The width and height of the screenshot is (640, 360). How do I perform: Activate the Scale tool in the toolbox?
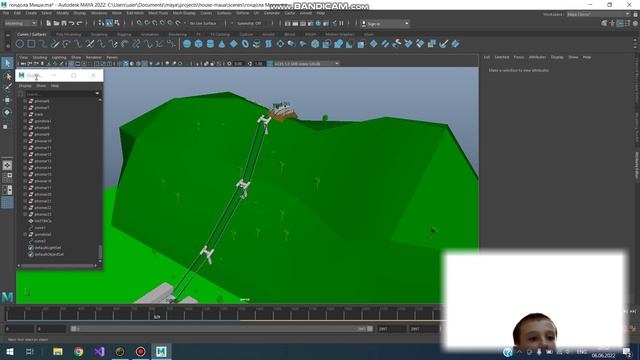click(6, 127)
